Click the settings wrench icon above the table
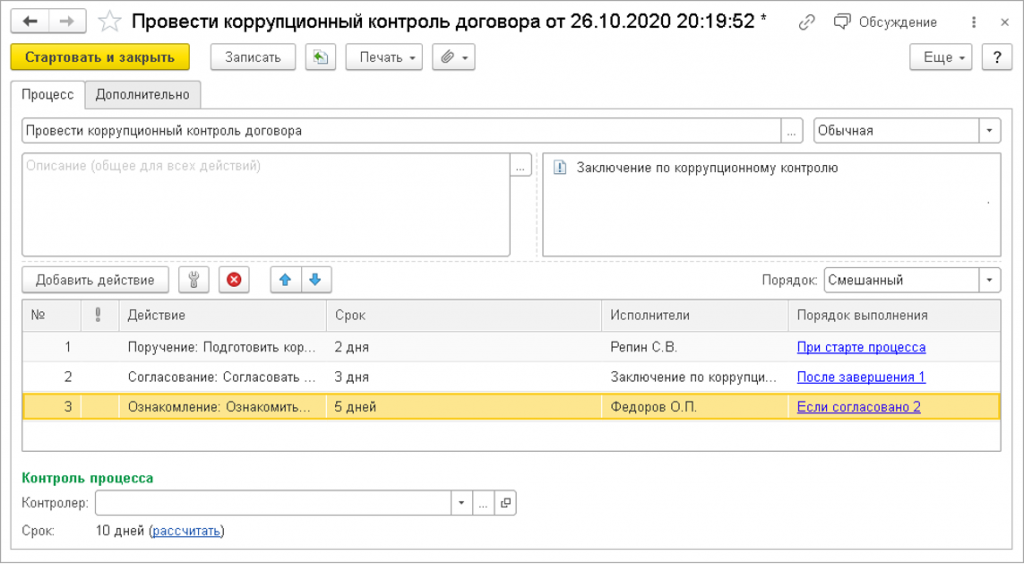 [193, 280]
